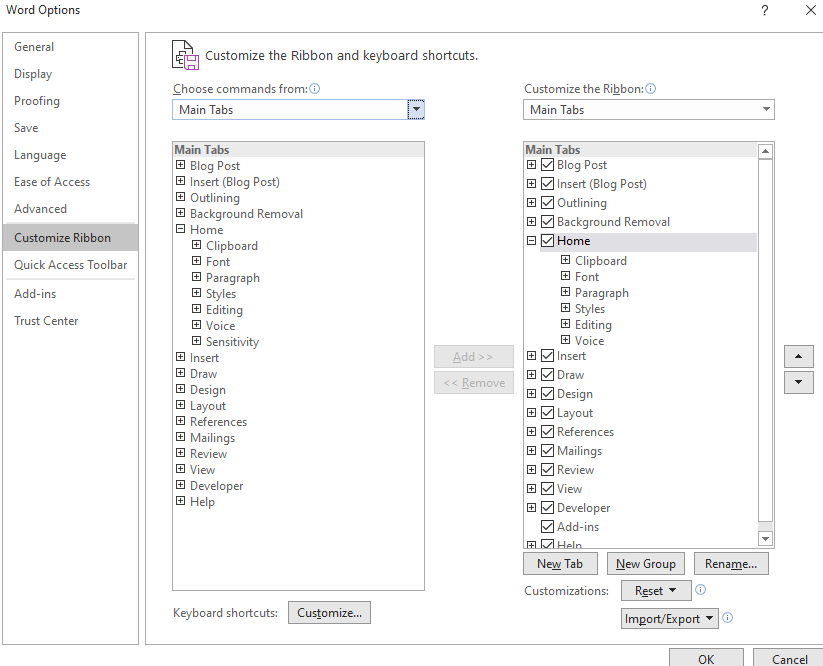
Task: Switch to Proofing options
Action: pyautogui.click(x=70, y=101)
